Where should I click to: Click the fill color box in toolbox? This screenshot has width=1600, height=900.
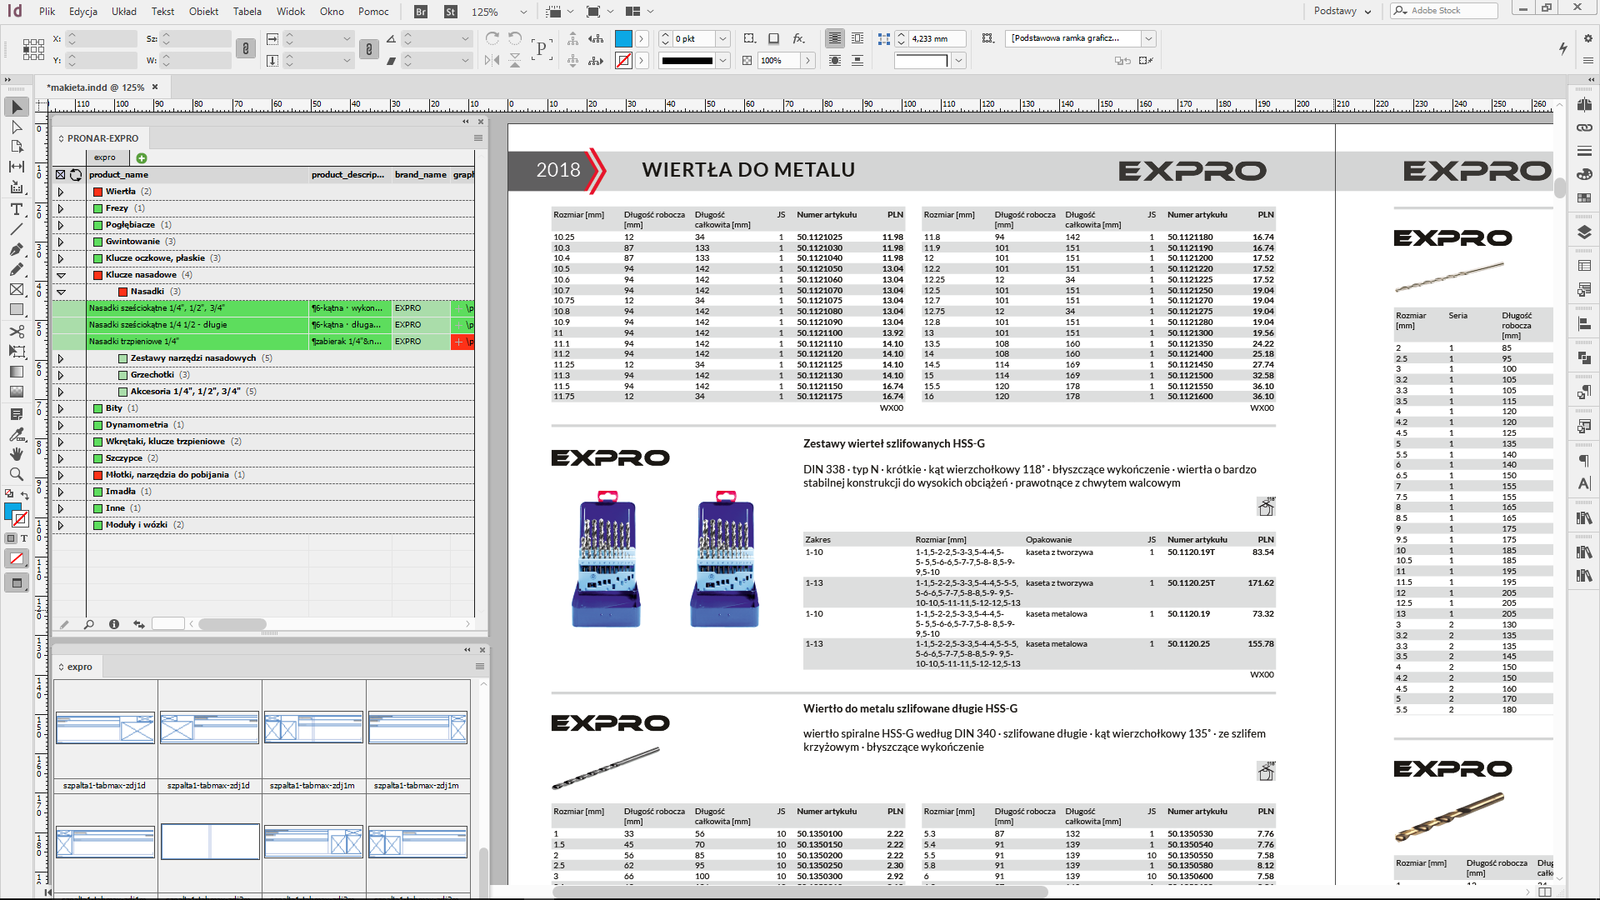tap(12, 513)
